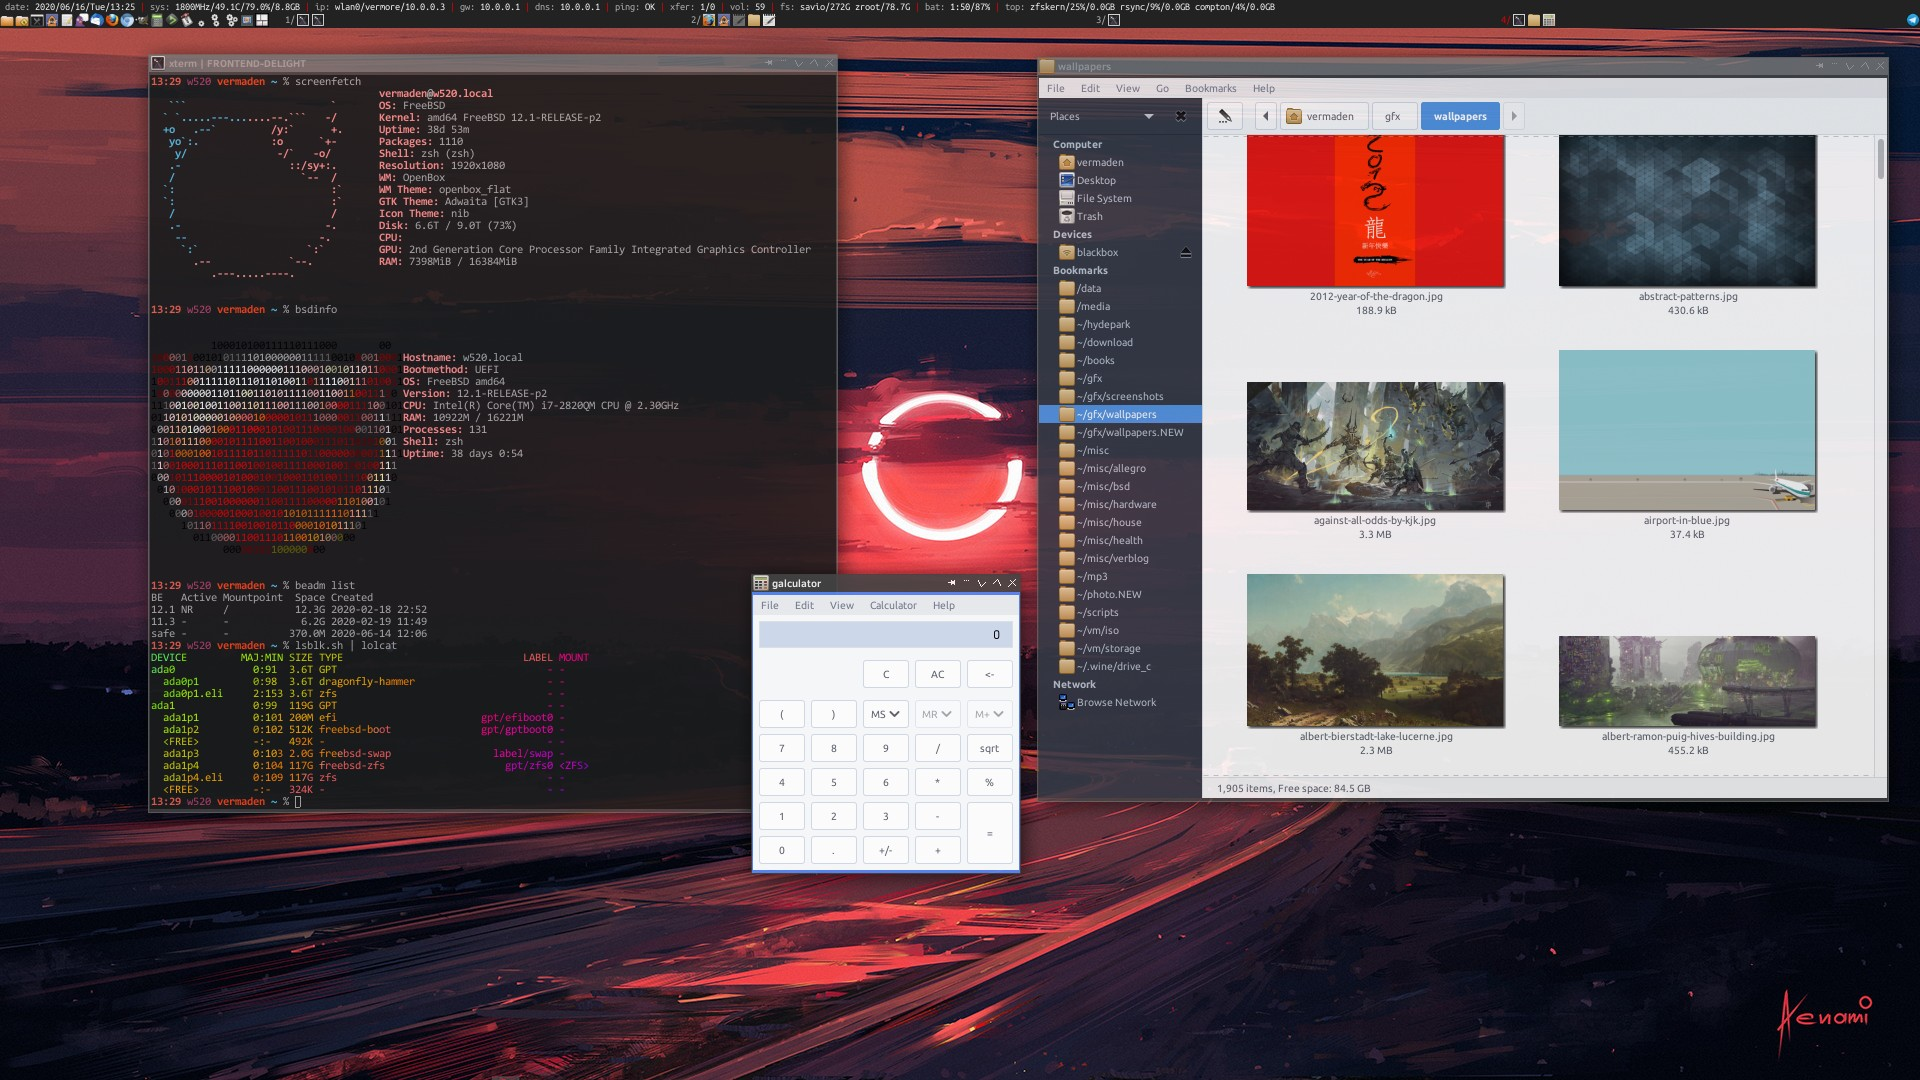This screenshot has width=1920, height=1080.
Task: Expand the MS memory store dropdown
Action: pos(885,714)
